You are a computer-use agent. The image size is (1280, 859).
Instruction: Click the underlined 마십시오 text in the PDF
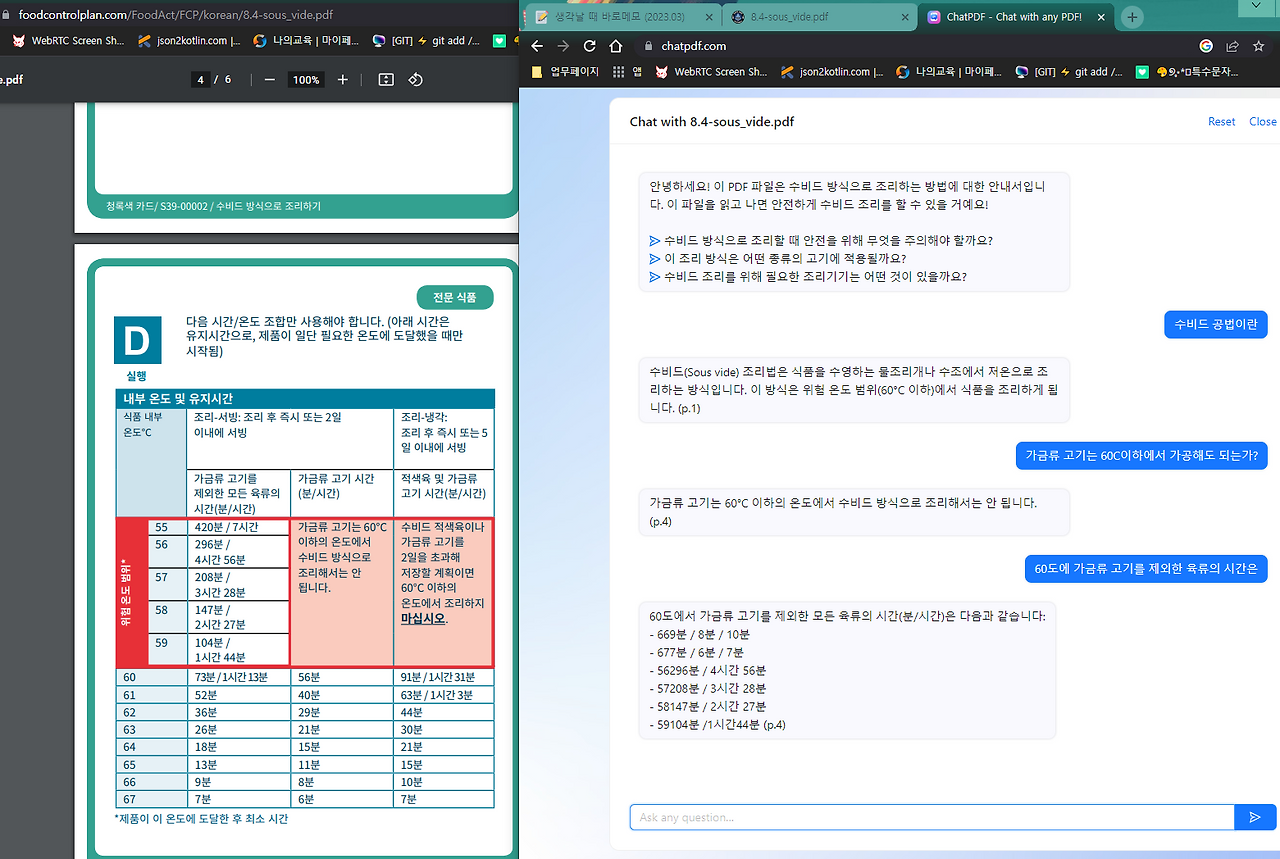pos(423,618)
